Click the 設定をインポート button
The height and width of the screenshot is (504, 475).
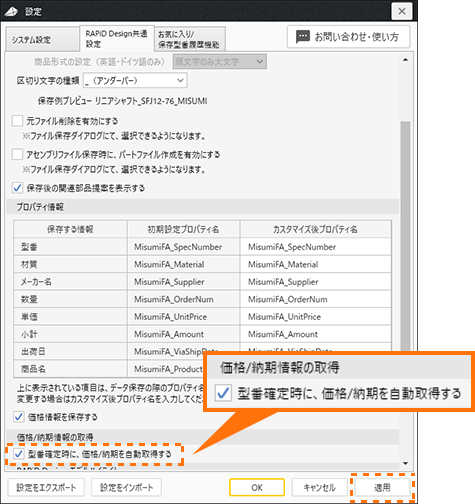(126, 488)
